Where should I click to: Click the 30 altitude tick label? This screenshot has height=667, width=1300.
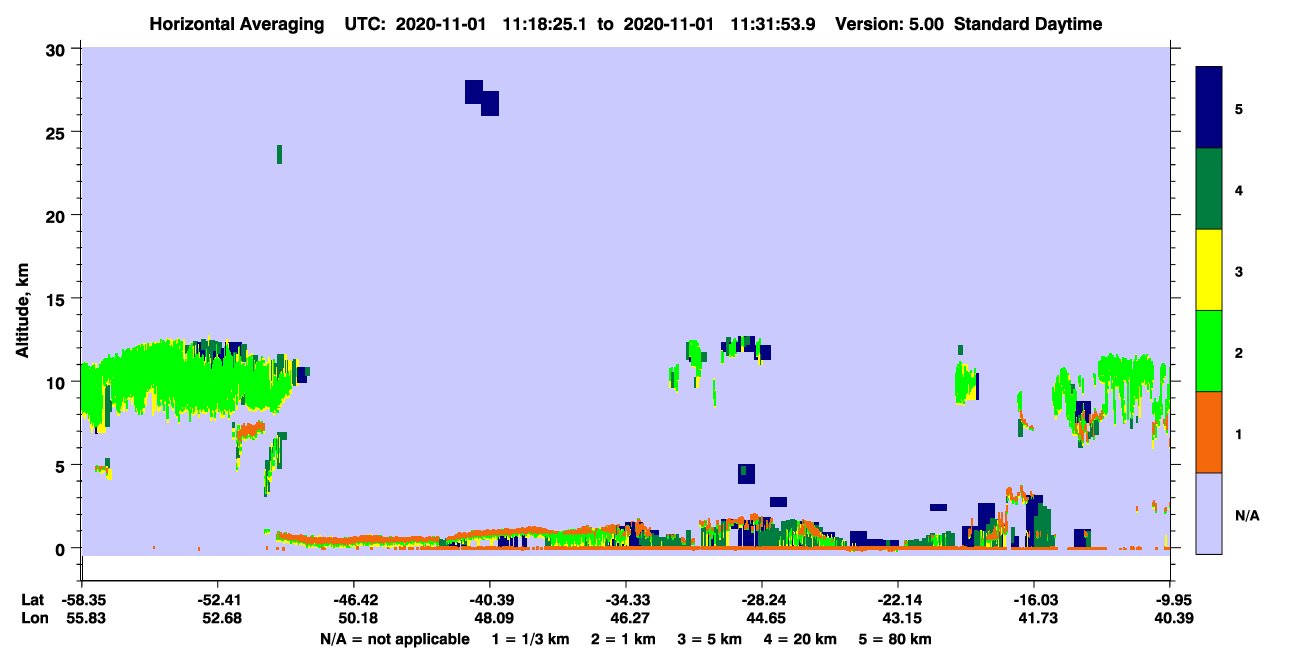coord(58,49)
